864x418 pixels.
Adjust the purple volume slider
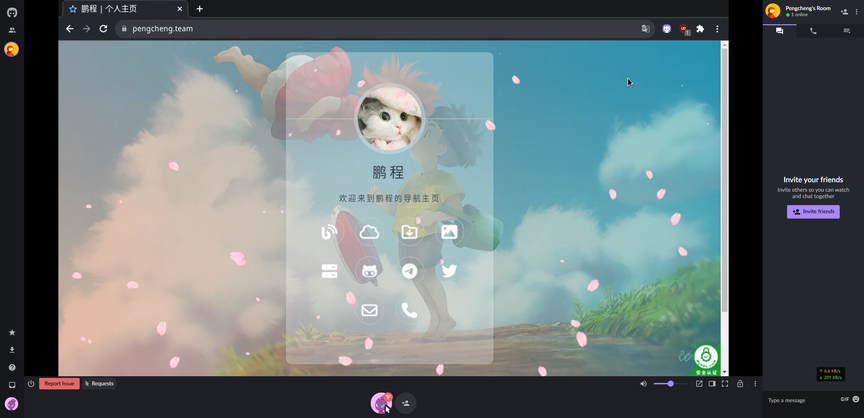coord(670,383)
